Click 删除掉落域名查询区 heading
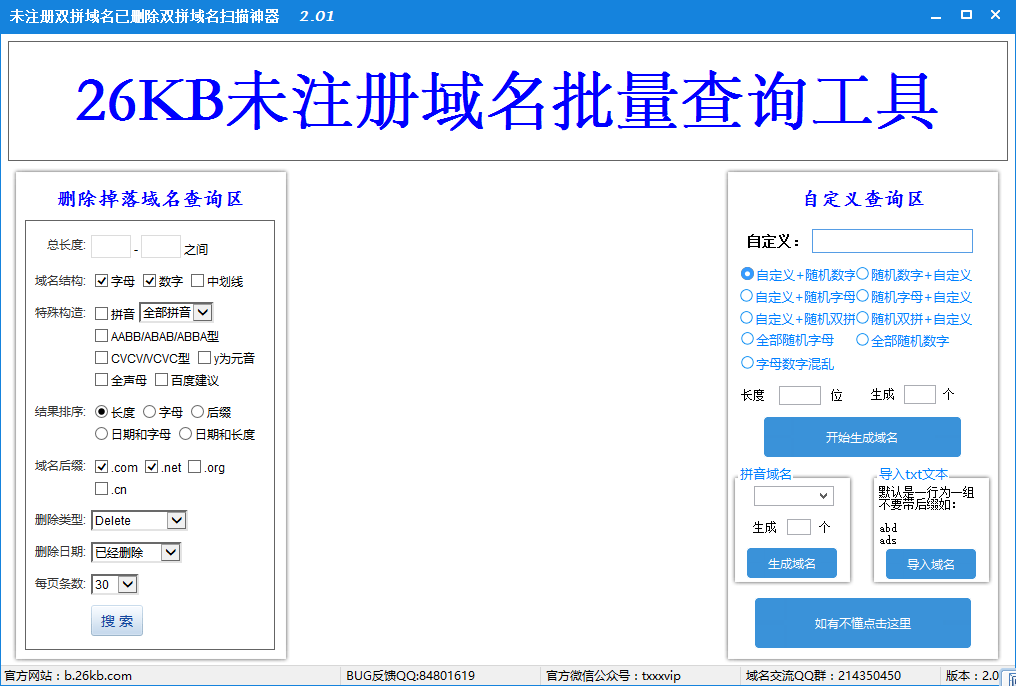The image size is (1016, 686). coord(150,199)
